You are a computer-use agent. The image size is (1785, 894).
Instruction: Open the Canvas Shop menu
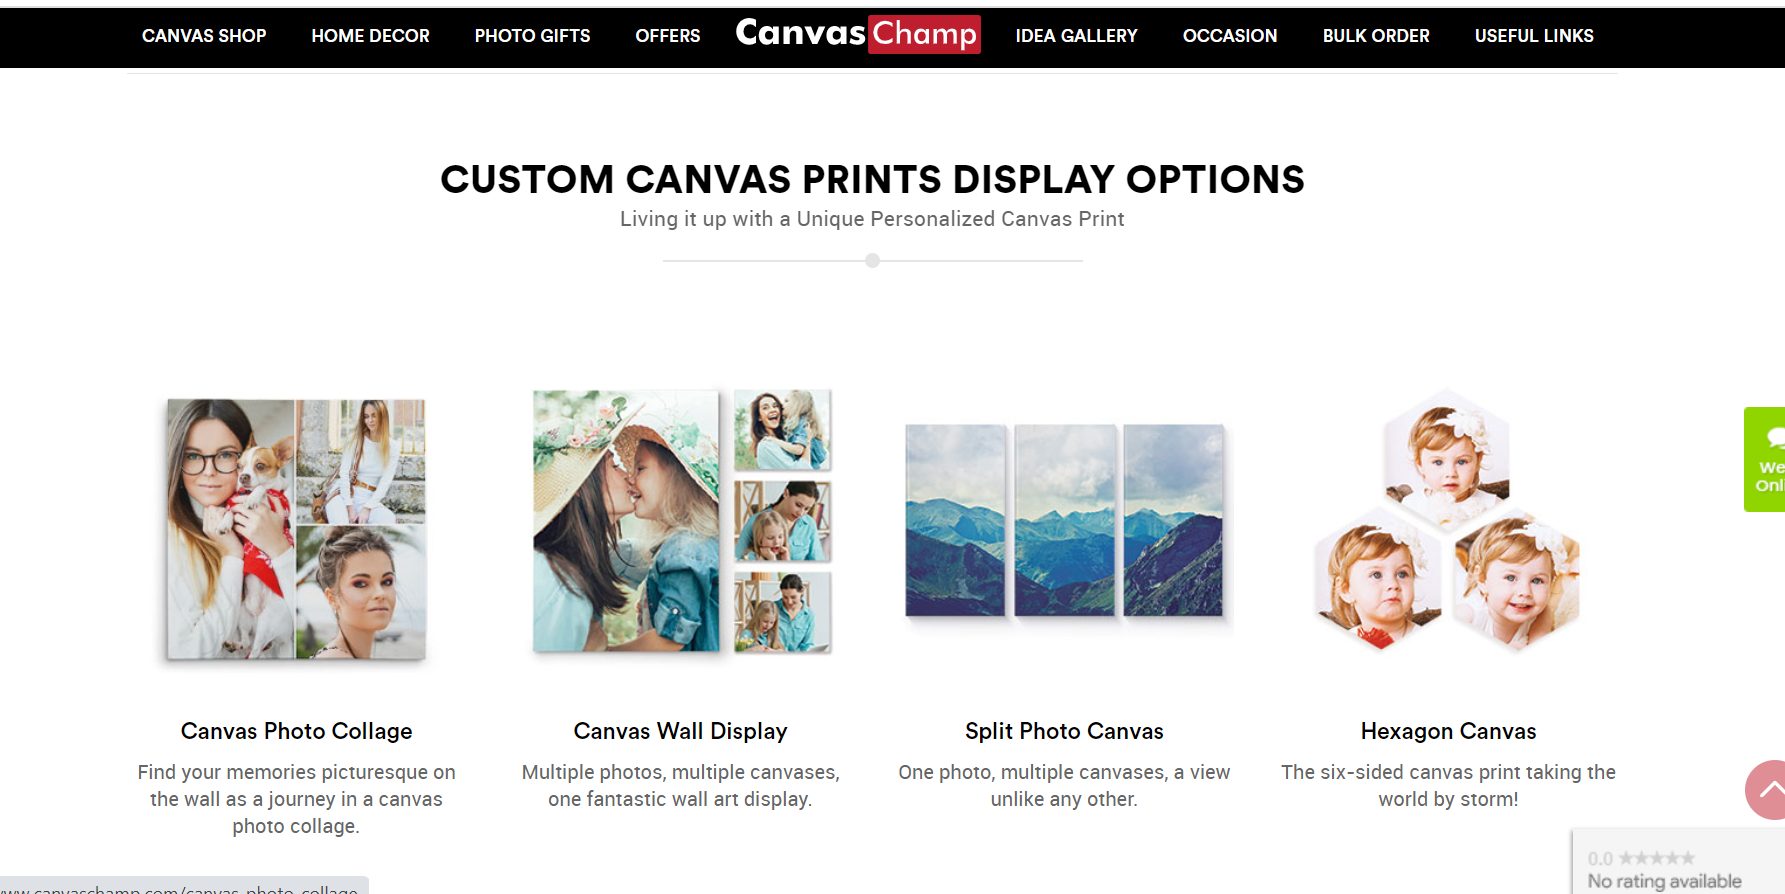[x=204, y=36]
